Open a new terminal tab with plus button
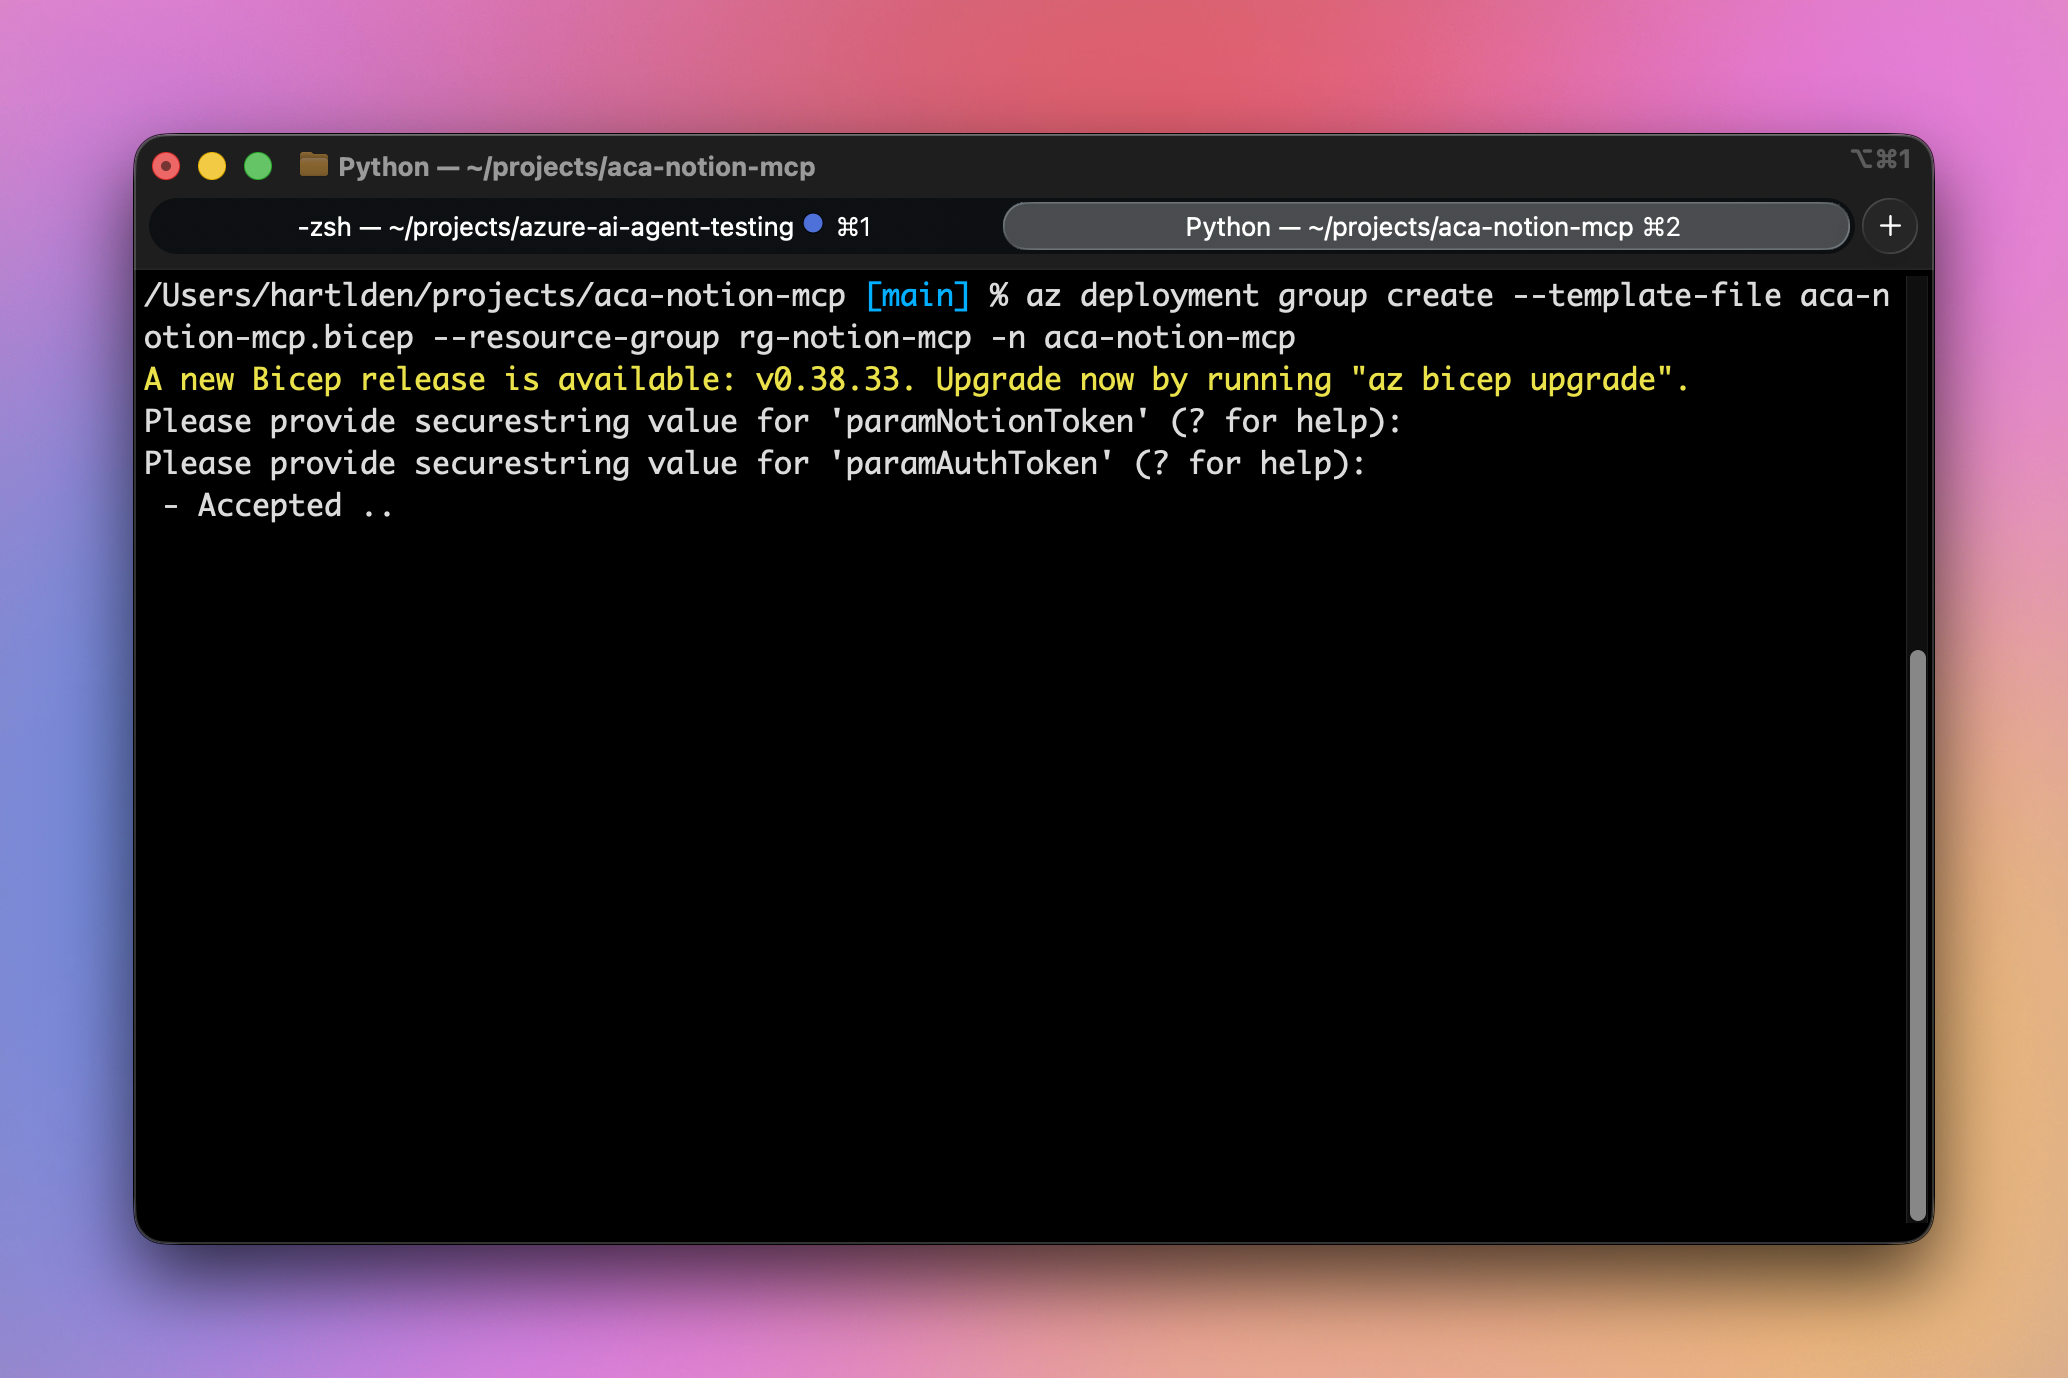This screenshot has width=2068, height=1378. click(1889, 226)
